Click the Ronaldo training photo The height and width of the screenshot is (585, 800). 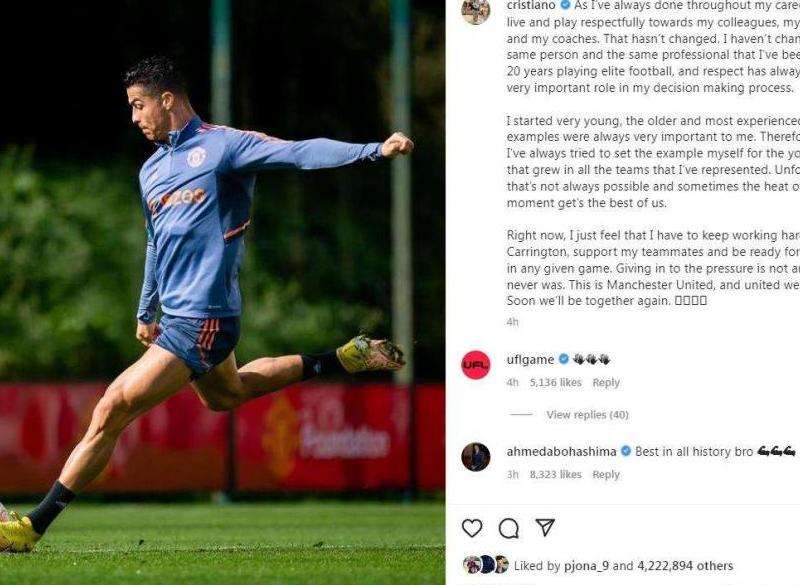point(222,292)
